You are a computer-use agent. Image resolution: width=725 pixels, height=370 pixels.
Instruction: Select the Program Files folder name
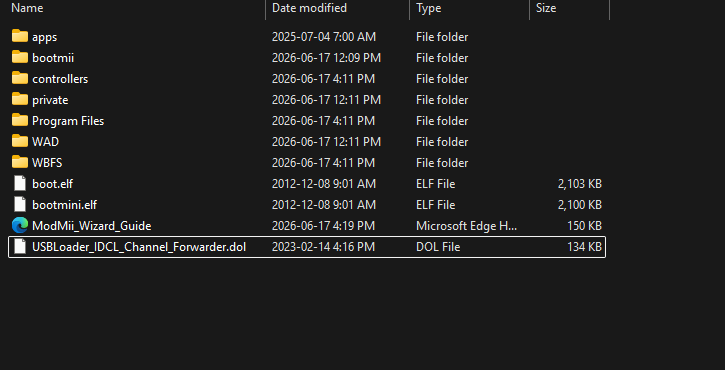(68, 121)
